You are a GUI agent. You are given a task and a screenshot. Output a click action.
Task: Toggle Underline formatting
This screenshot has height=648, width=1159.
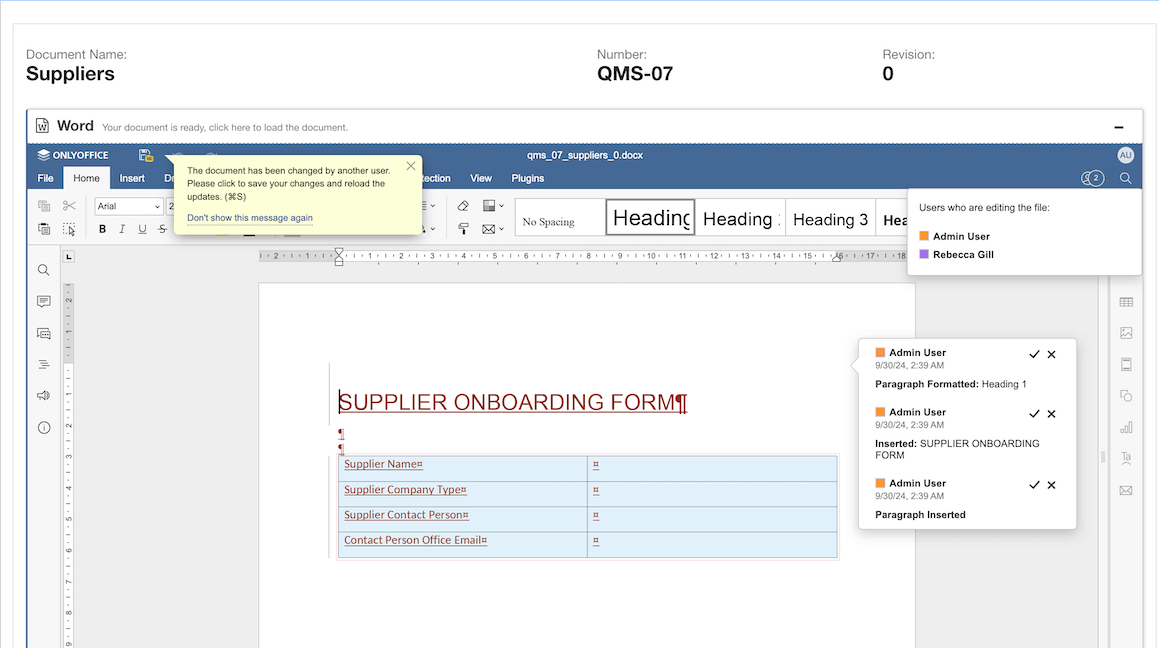(143, 229)
